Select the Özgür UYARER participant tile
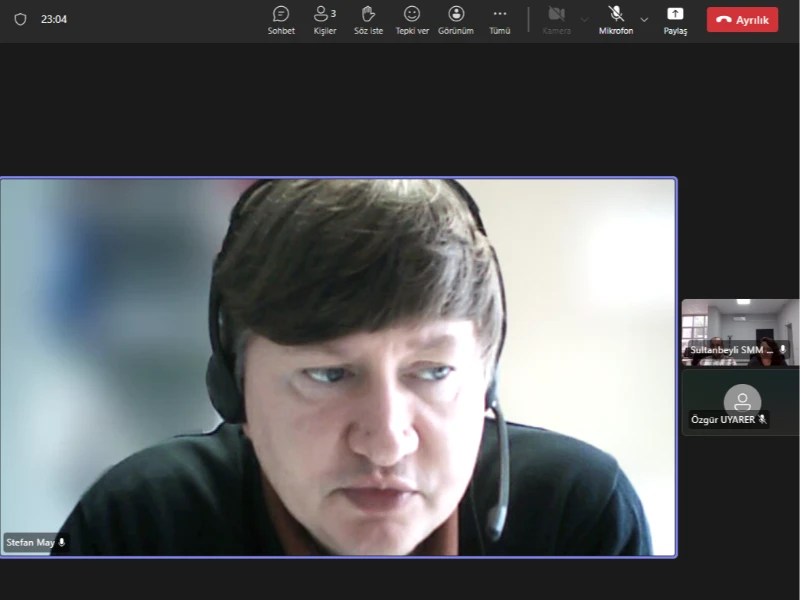This screenshot has height=600, width=800. [x=740, y=402]
